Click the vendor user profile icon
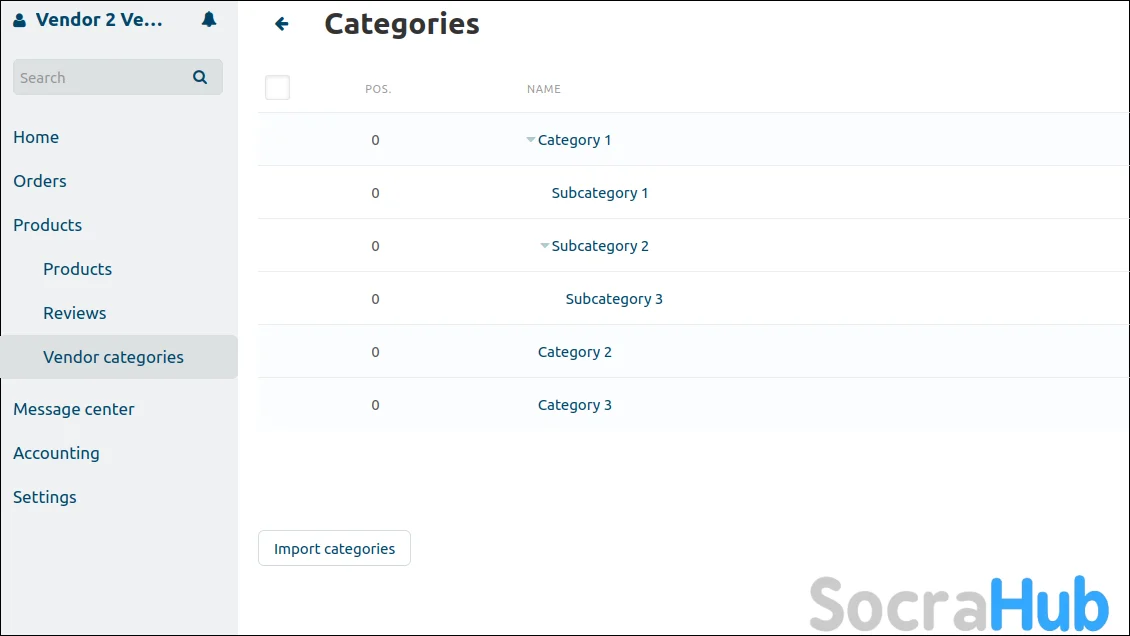 click(x=20, y=20)
